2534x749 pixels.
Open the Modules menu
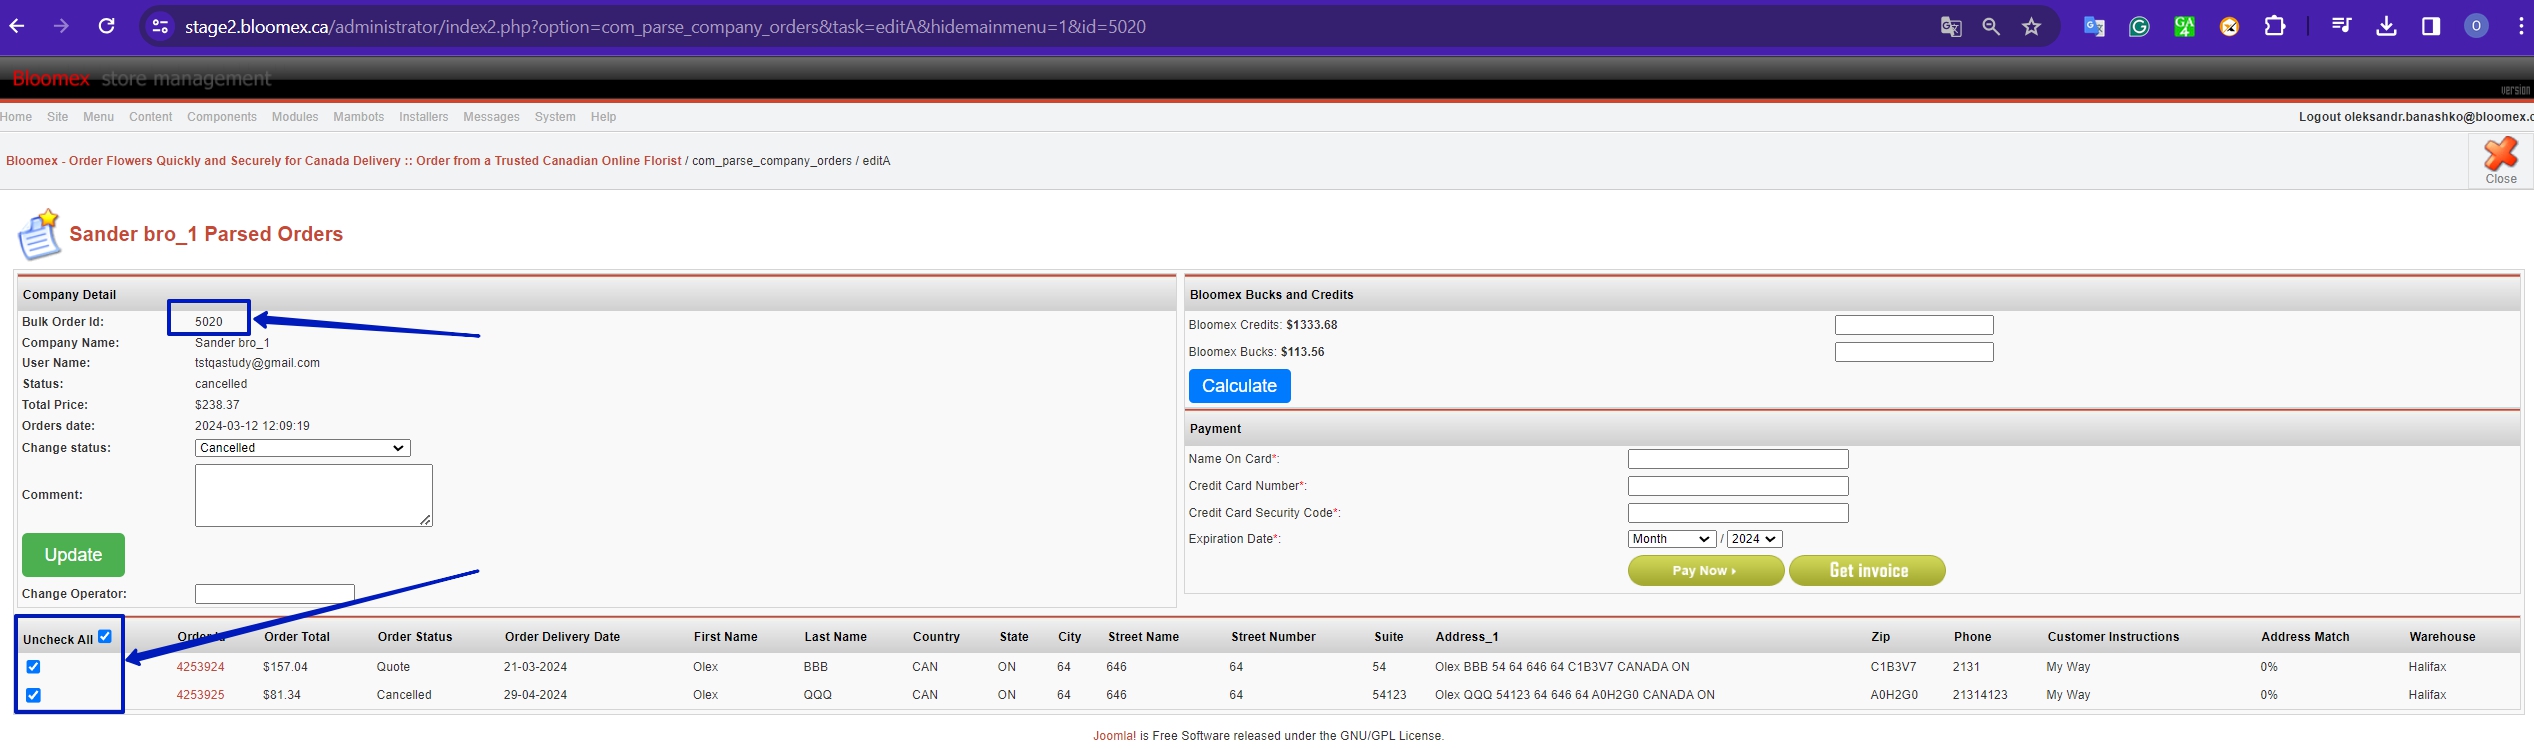295,117
